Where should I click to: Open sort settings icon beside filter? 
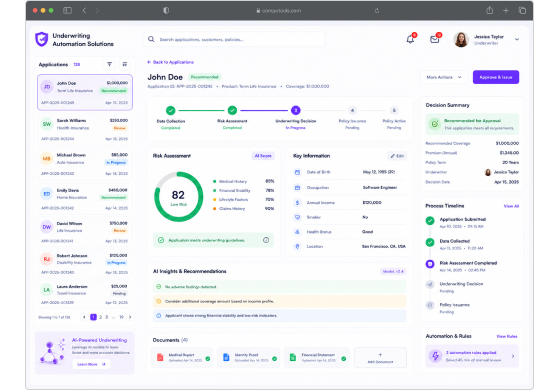pyautogui.click(x=125, y=64)
